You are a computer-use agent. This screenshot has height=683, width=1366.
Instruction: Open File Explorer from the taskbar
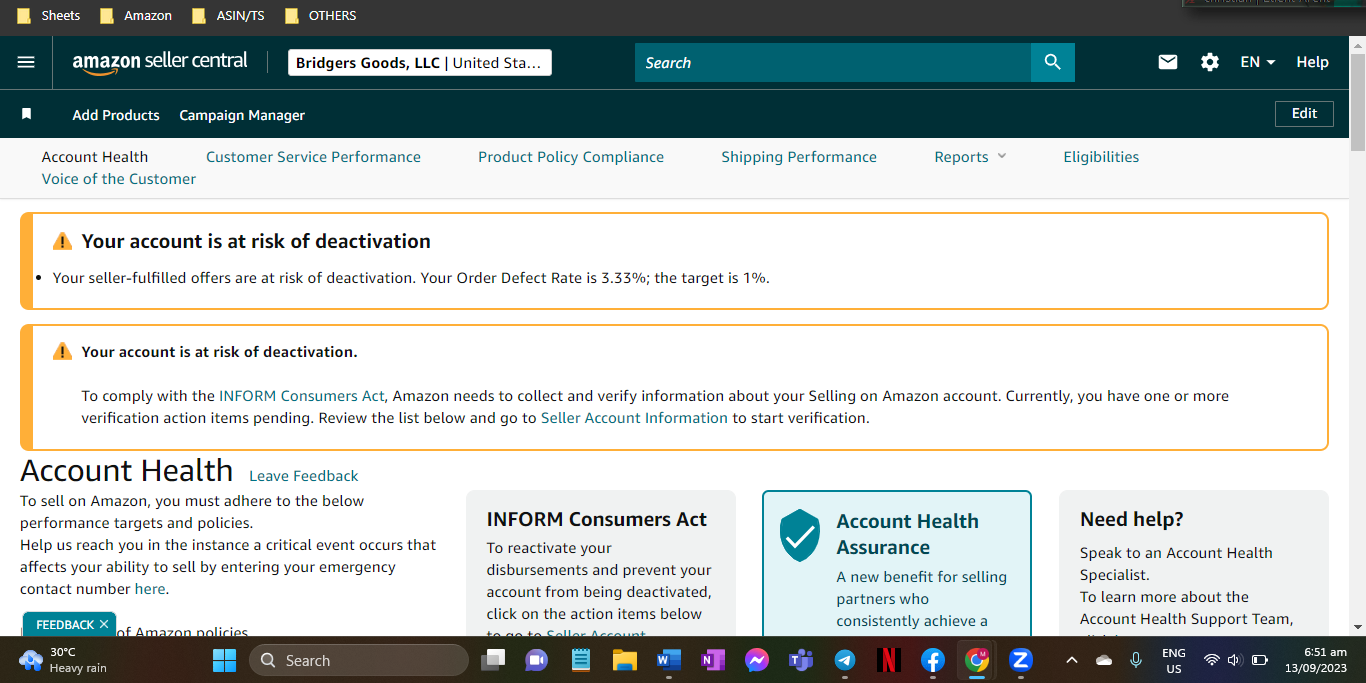click(x=625, y=660)
